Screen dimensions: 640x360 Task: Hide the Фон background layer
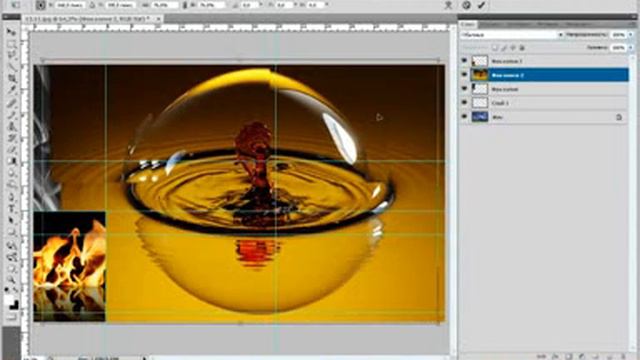(x=464, y=117)
